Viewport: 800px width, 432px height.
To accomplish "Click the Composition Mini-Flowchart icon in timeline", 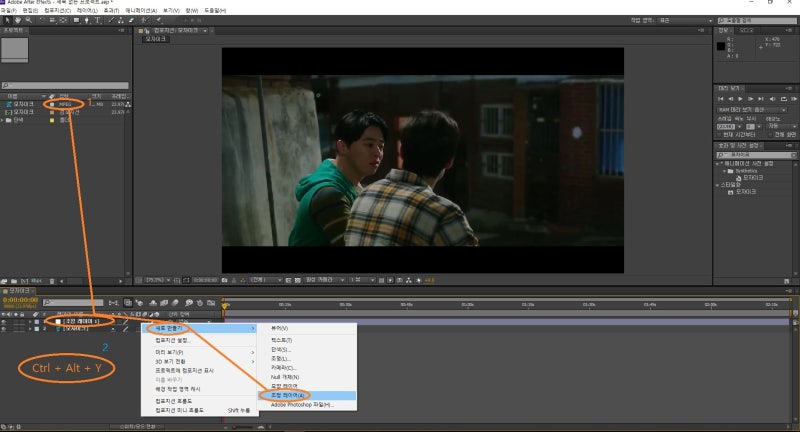I will [x=113, y=303].
